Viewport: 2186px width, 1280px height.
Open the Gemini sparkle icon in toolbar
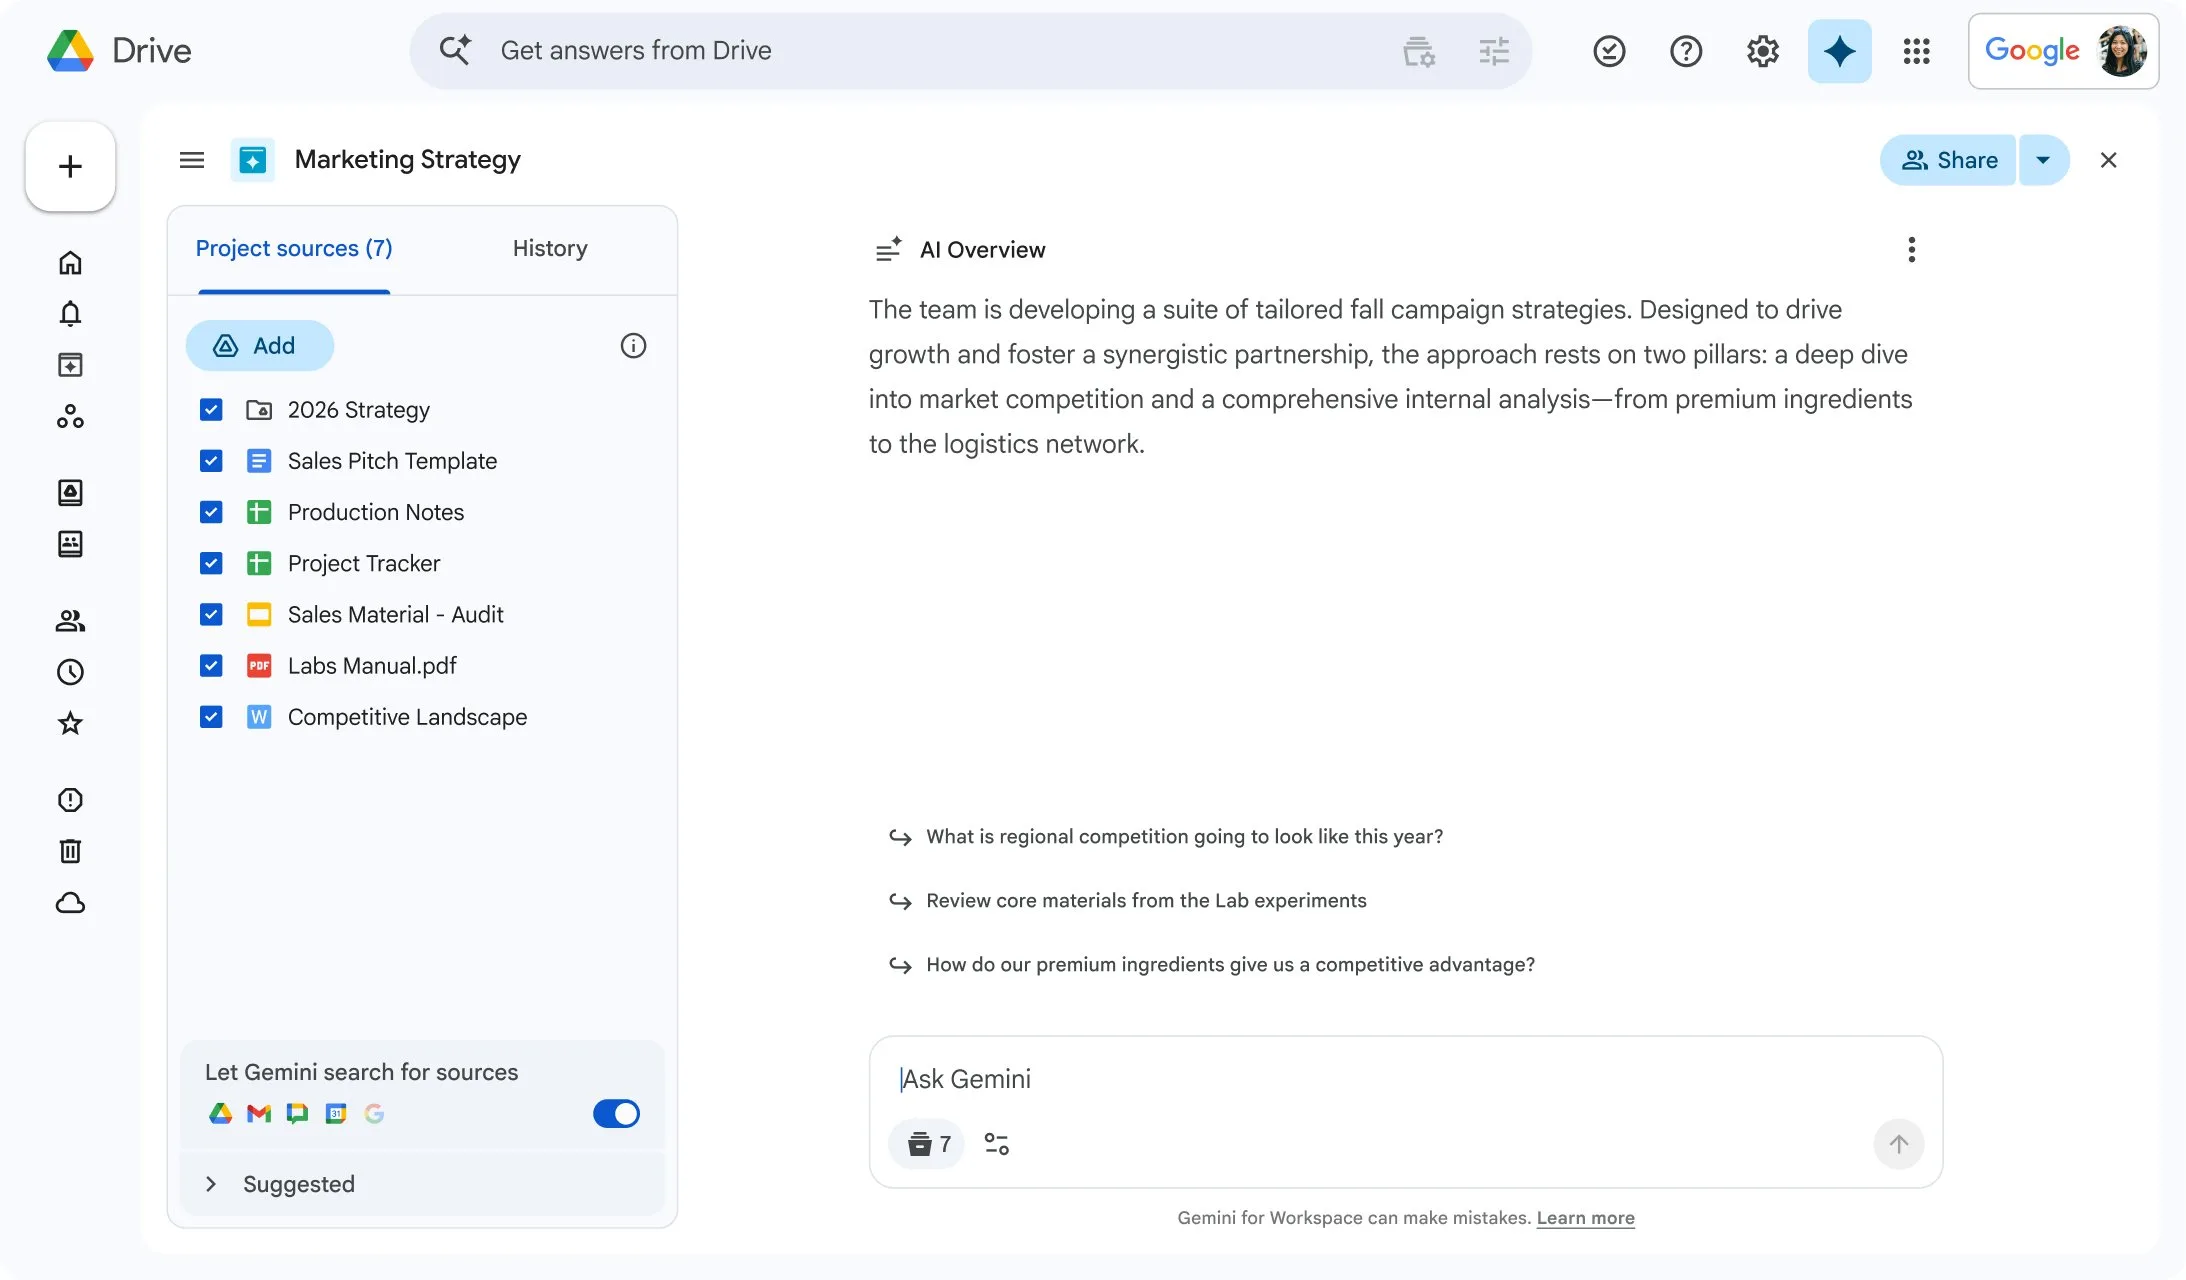tap(1838, 50)
